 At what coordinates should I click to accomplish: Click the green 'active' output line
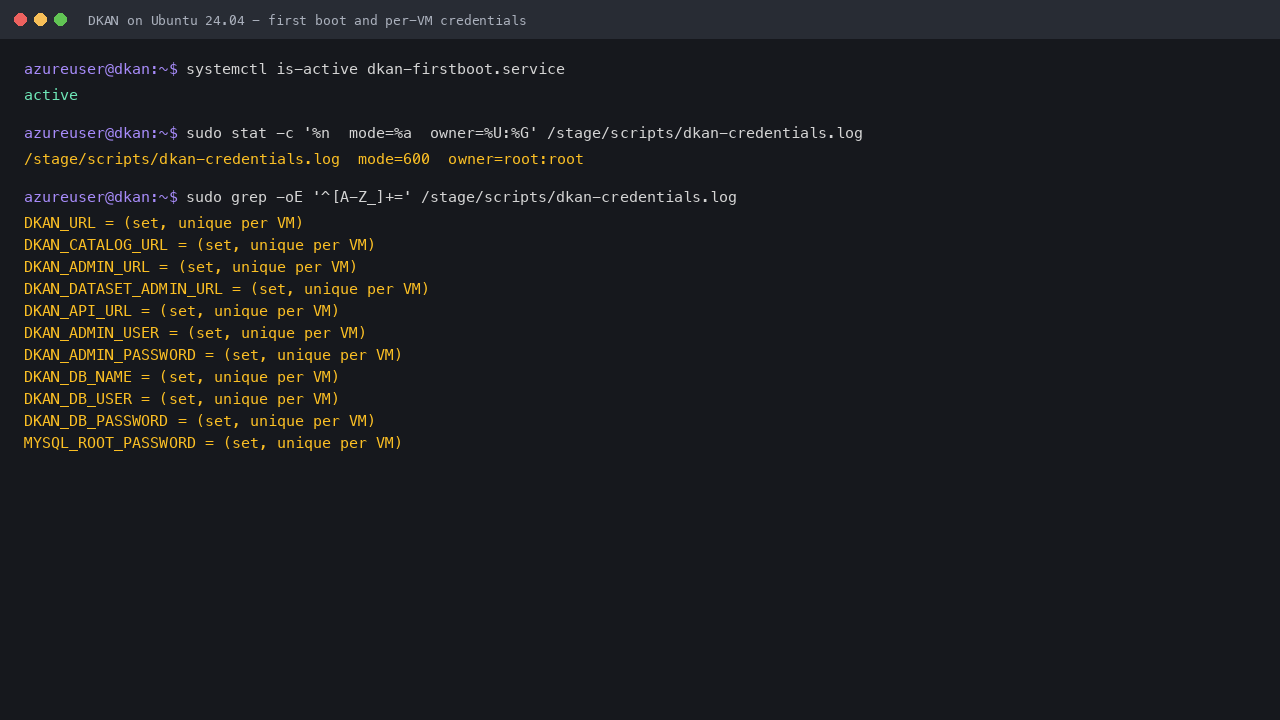pos(51,95)
